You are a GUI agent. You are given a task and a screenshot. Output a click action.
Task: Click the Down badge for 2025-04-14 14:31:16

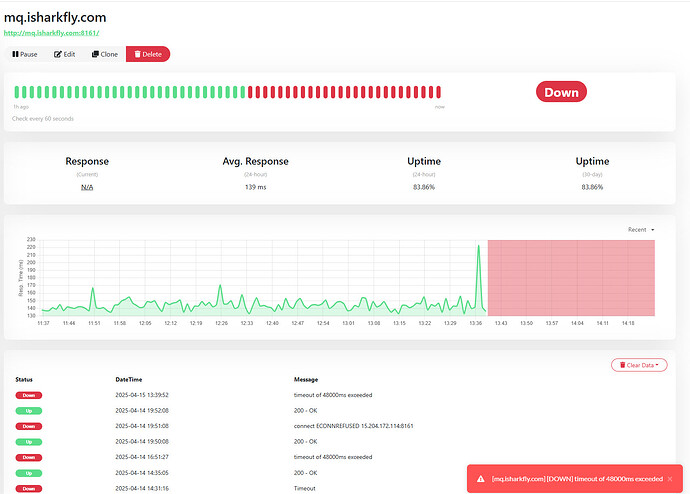pyautogui.click(x=29, y=489)
